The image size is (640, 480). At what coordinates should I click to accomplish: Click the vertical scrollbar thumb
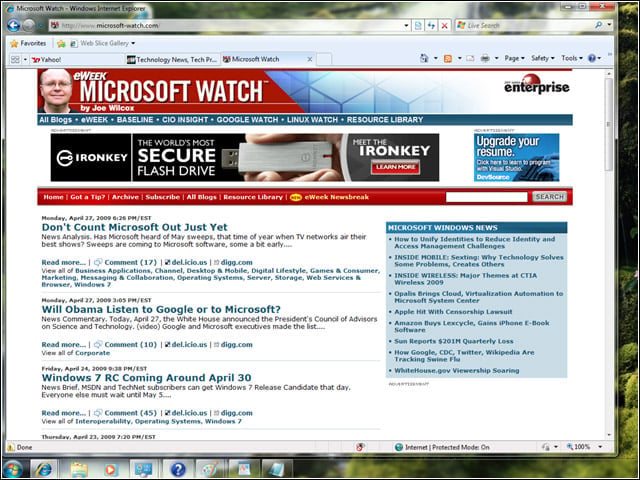coord(609,124)
